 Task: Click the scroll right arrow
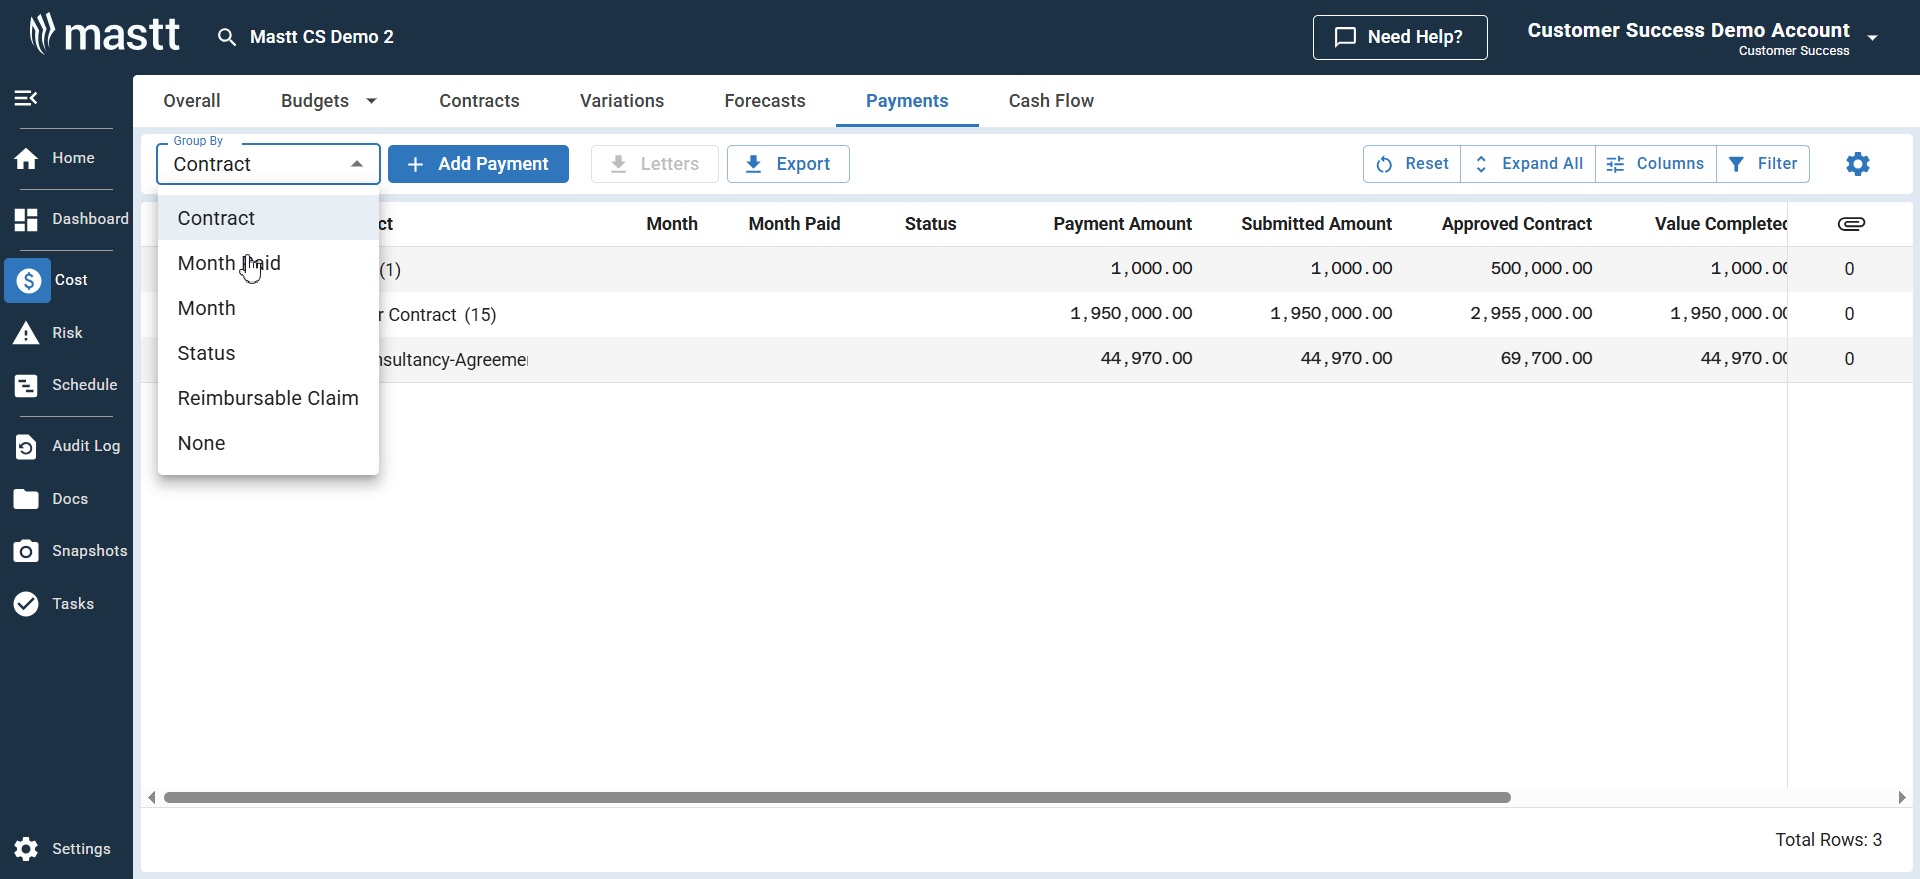1901,798
